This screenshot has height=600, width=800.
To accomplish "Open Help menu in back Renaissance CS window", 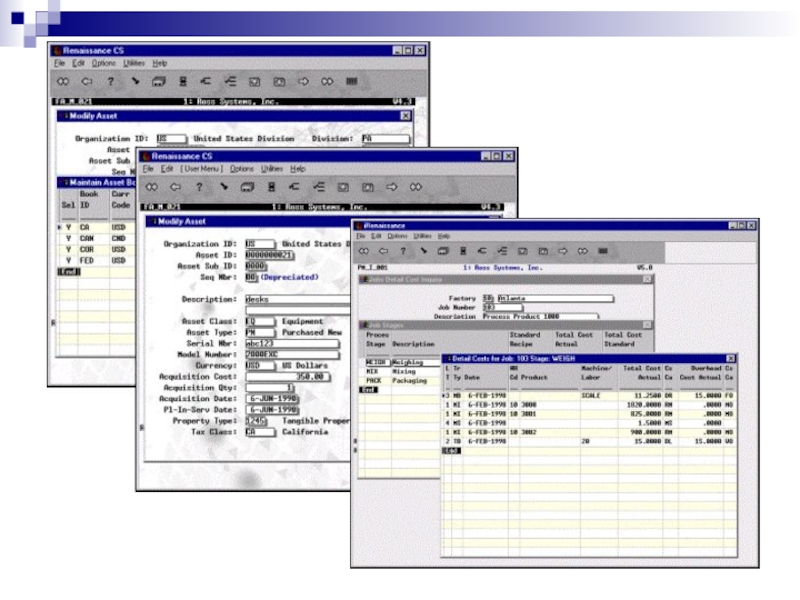I will (x=160, y=63).
